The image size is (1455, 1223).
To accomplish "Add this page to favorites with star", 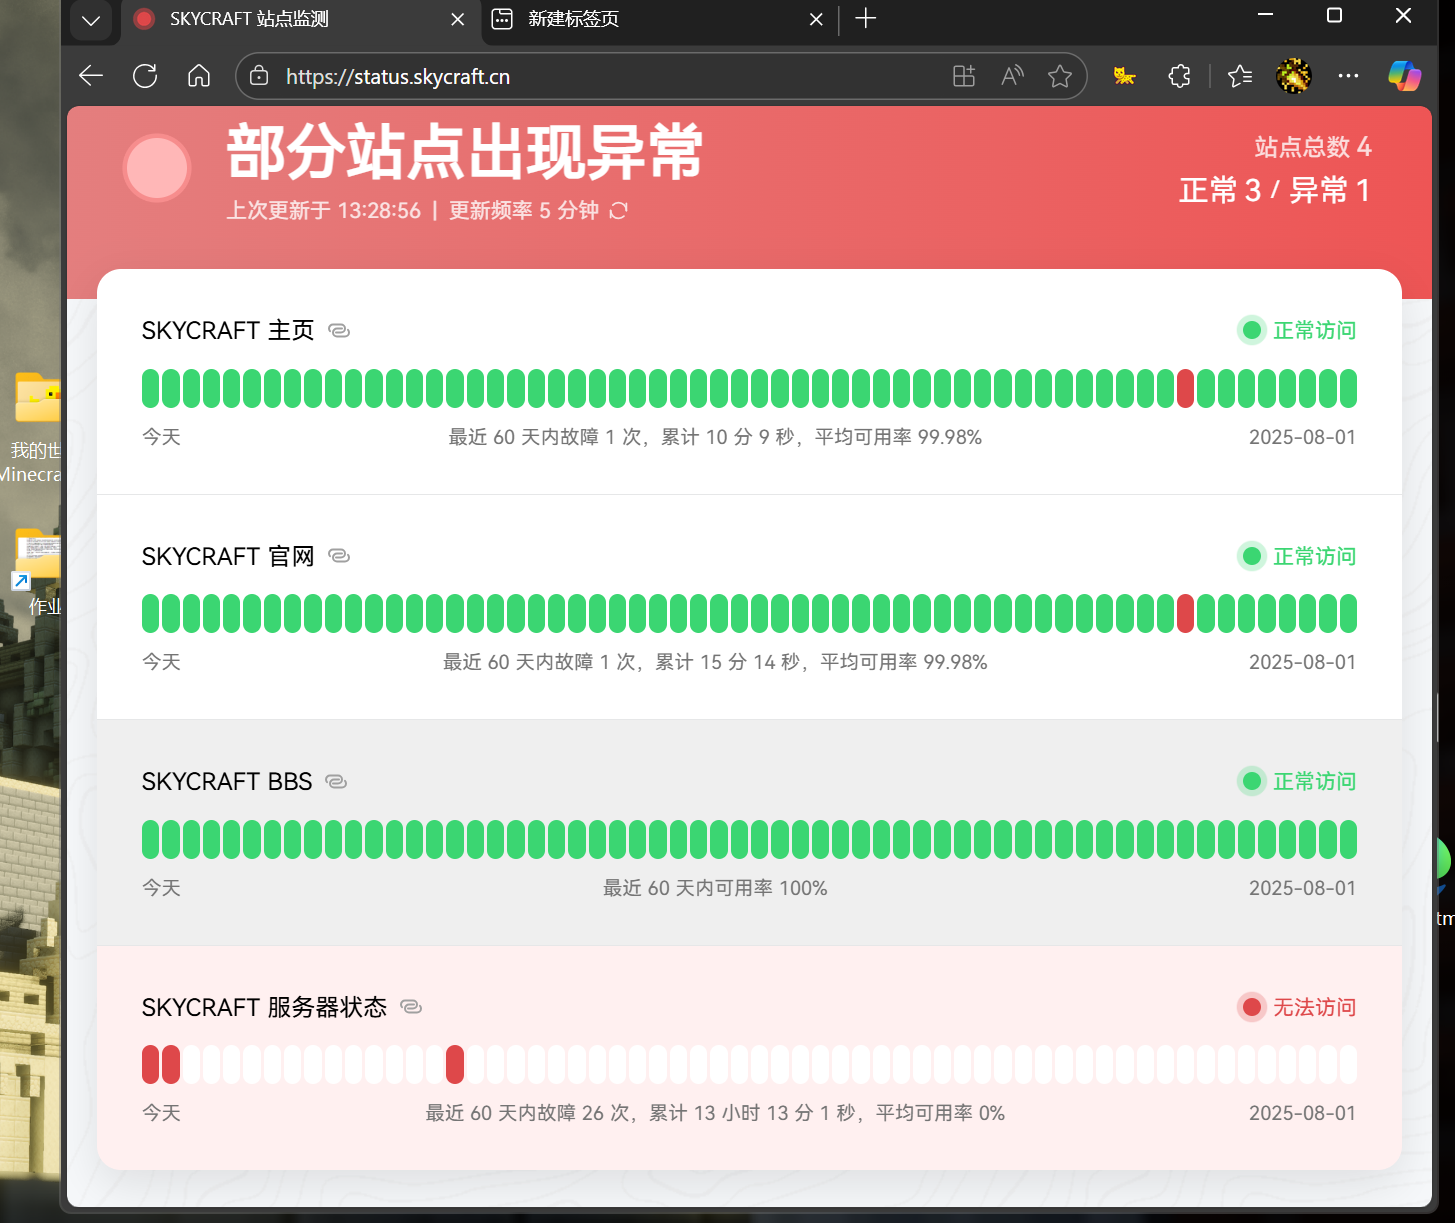I will click(1060, 76).
